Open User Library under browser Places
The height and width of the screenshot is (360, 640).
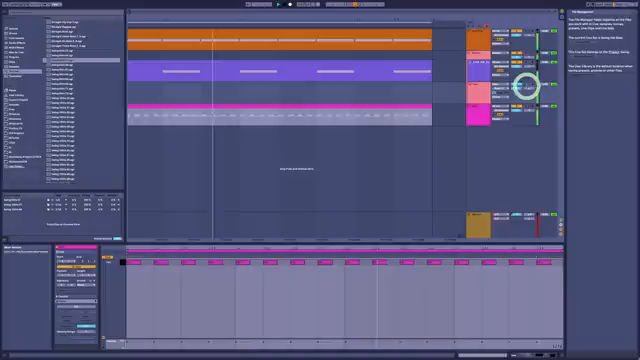coord(16,95)
